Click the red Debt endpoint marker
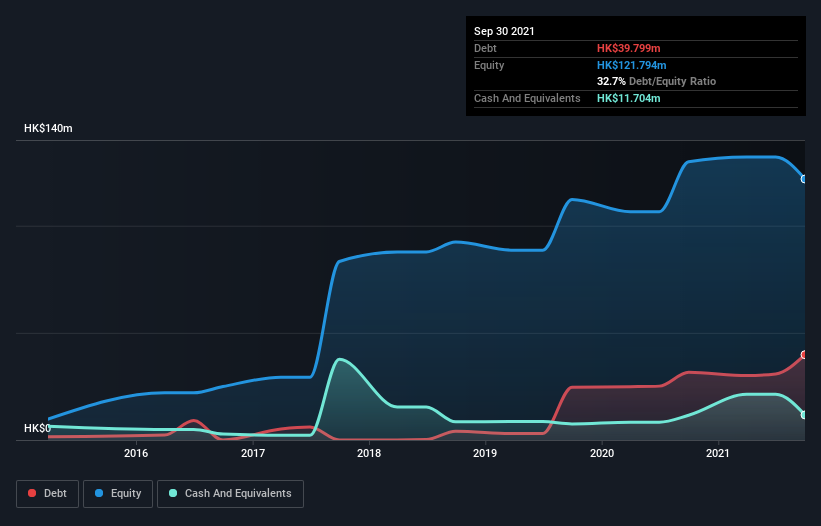This screenshot has width=821, height=526. (804, 355)
